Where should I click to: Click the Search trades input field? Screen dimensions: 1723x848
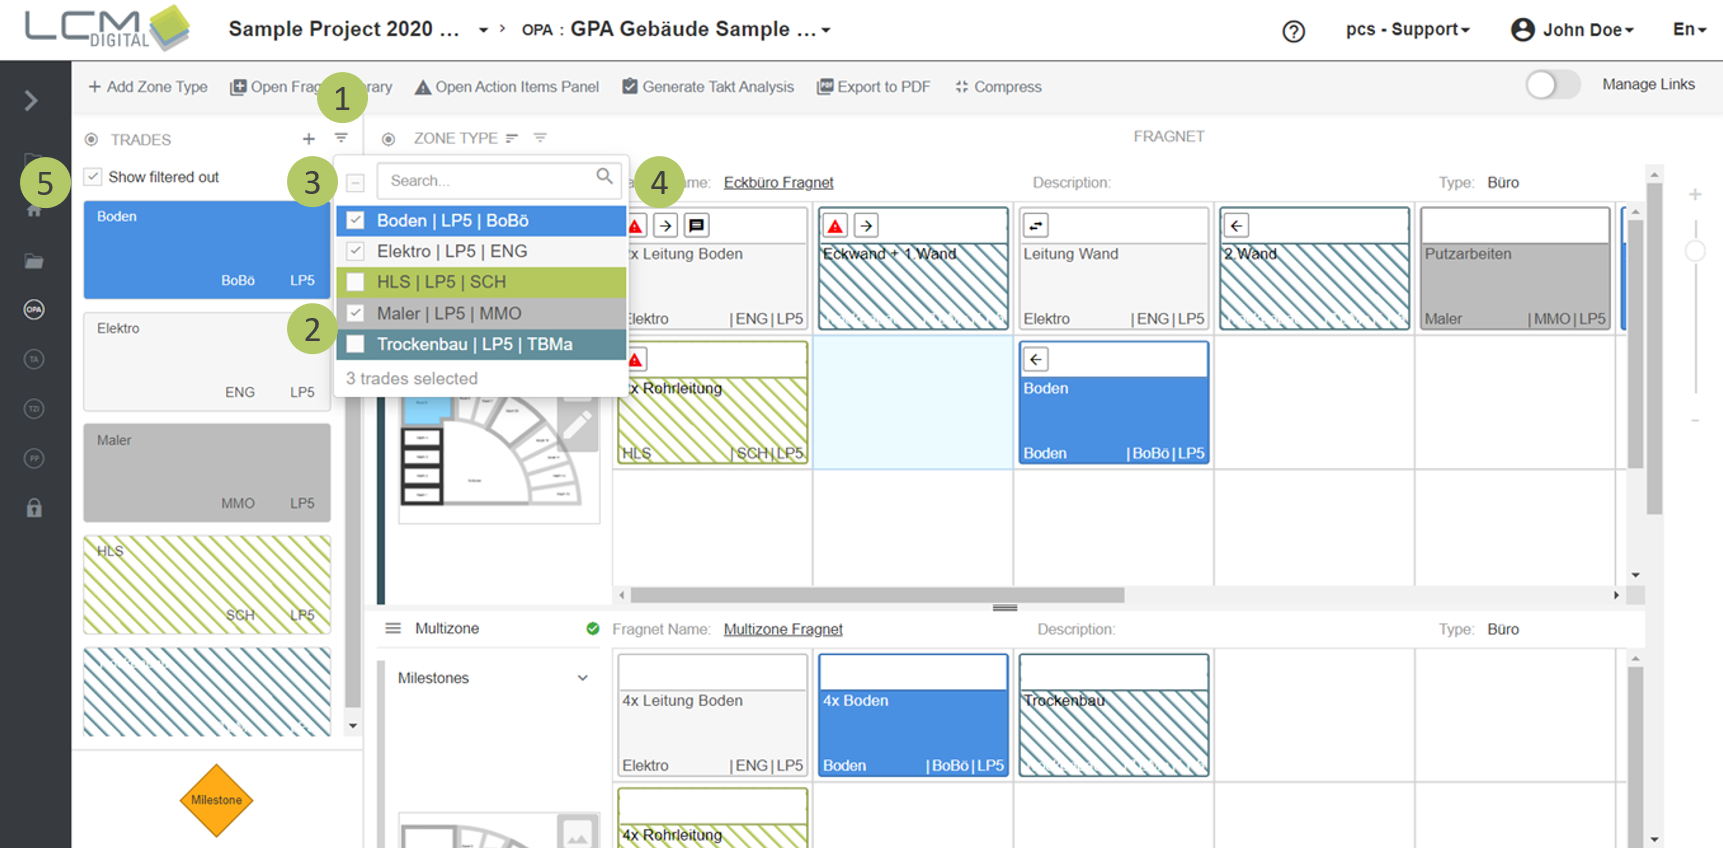coord(487,181)
